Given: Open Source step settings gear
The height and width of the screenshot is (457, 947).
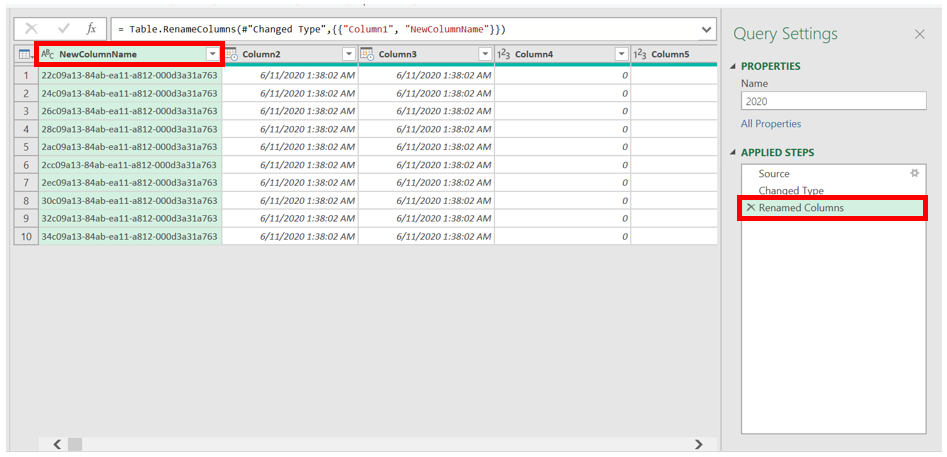Looking at the screenshot, I should click(x=914, y=173).
